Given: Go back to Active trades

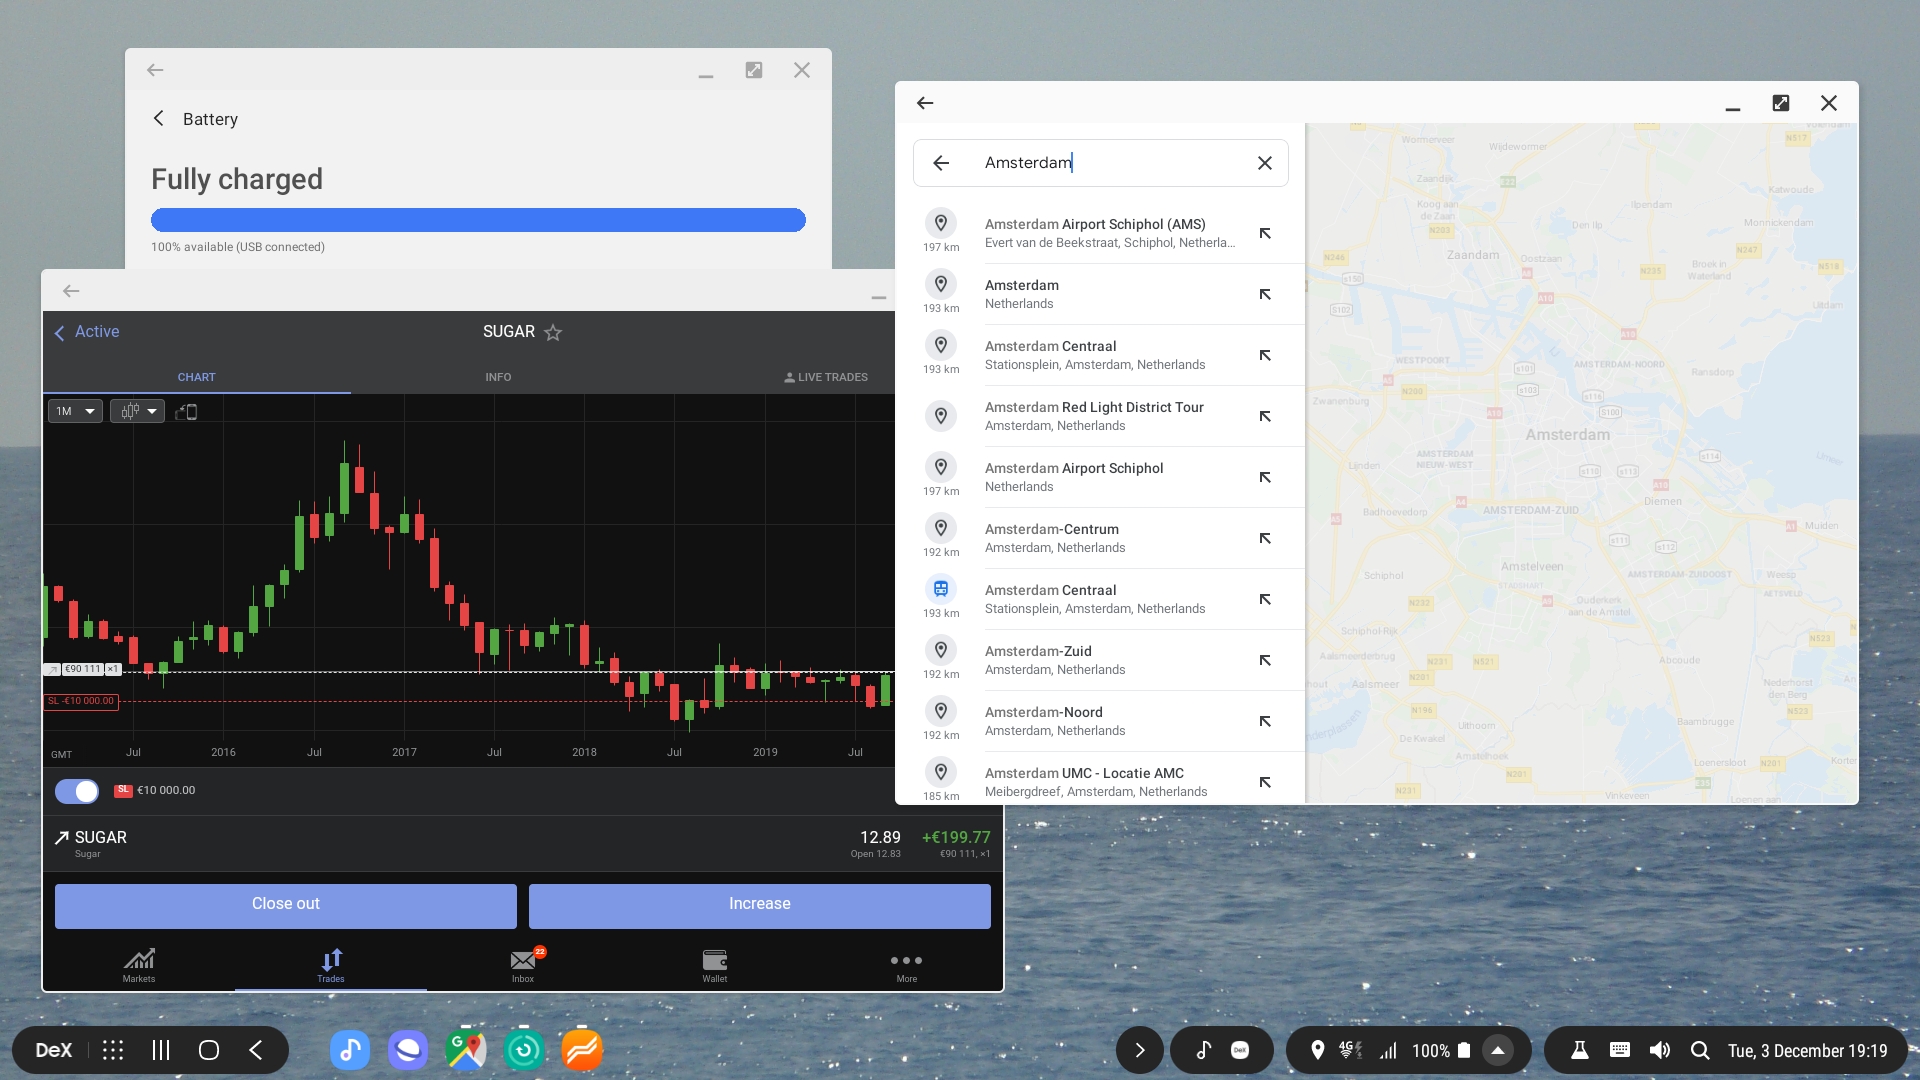Looking at the screenshot, I should pos(86,332).
